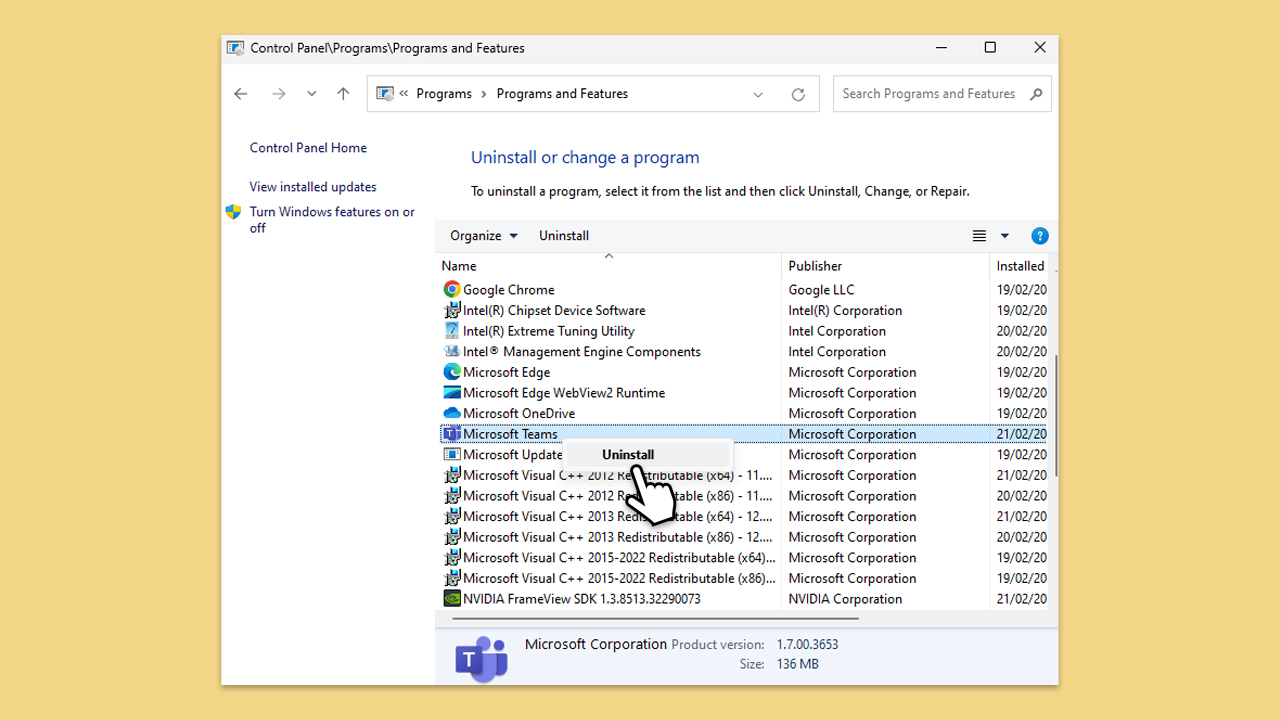This screenshot has height=720, width=1280.
Task: Click the Microsoft Update row icon
Action: tap(452, 454)
